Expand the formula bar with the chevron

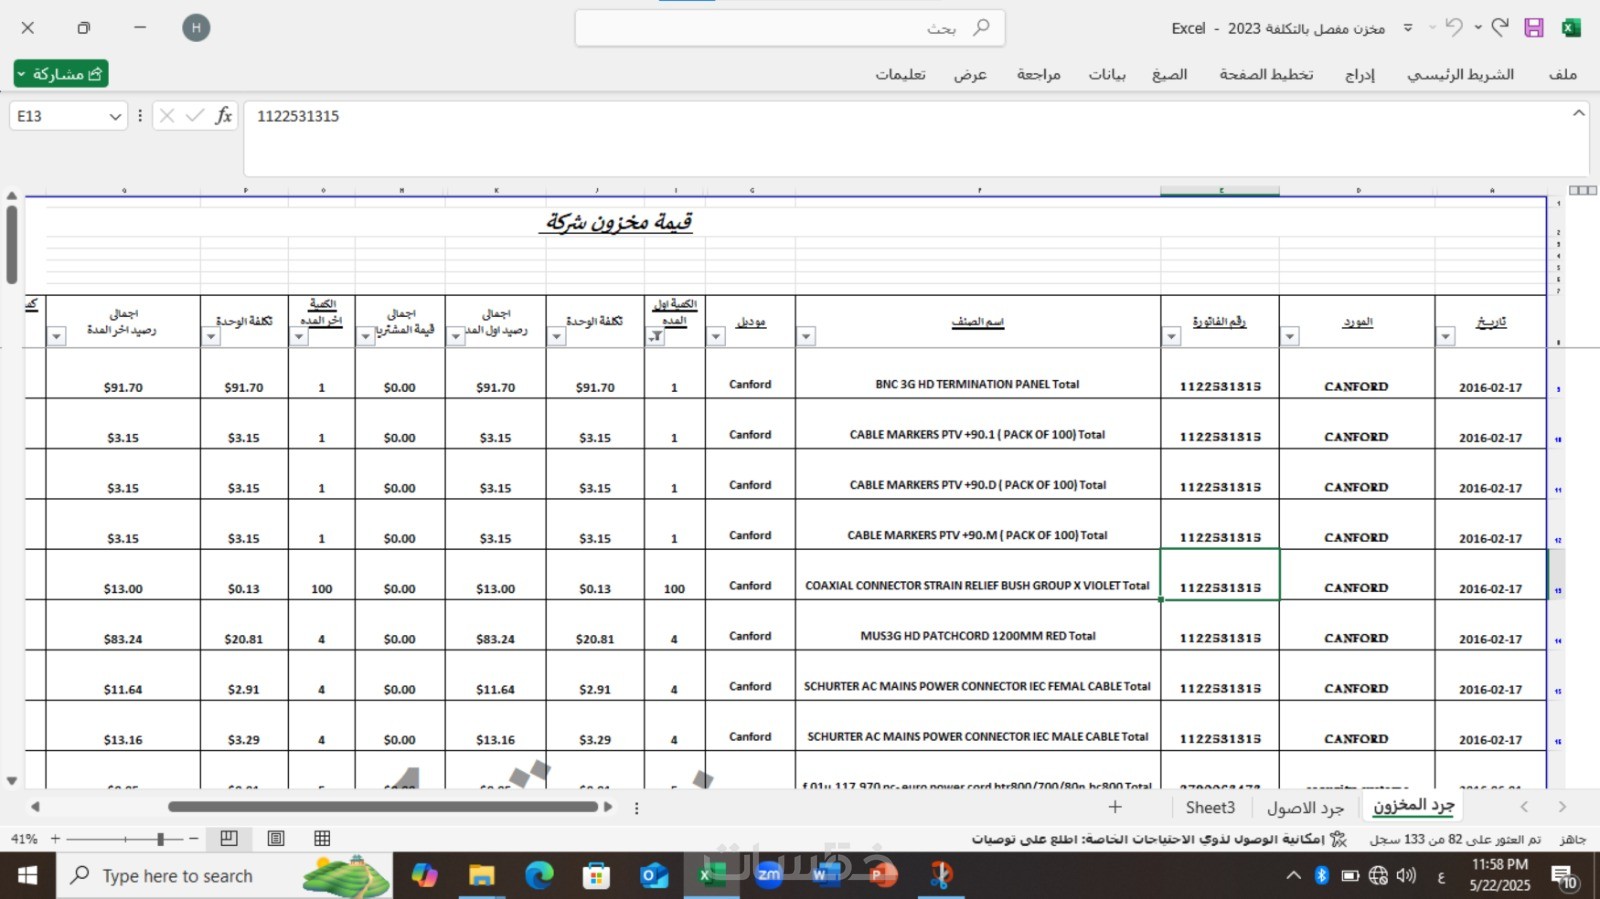point(1579,113)
